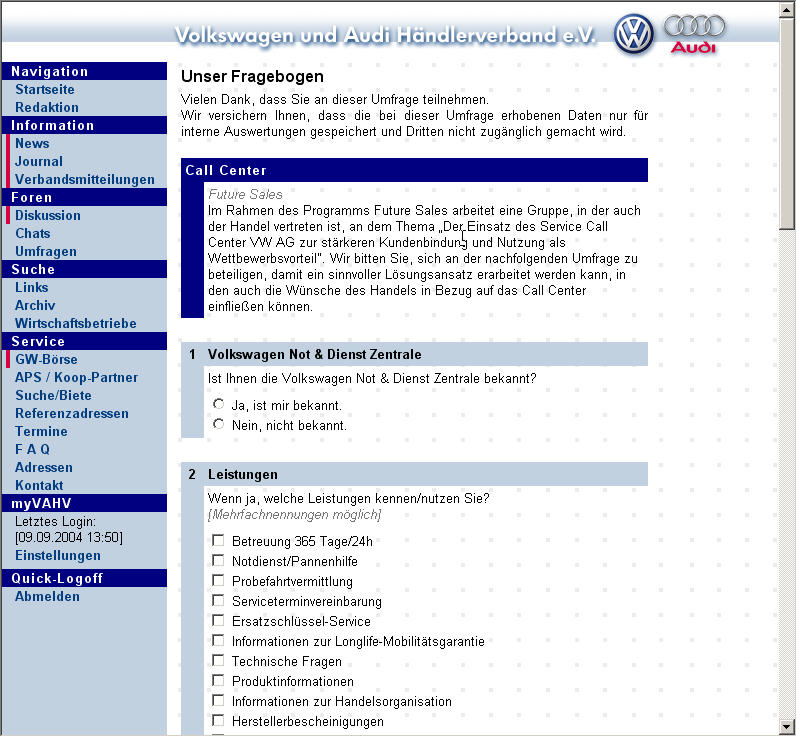Click the Information section header
Viewport: 797px width, 737px height.
[x=84, y=125]
